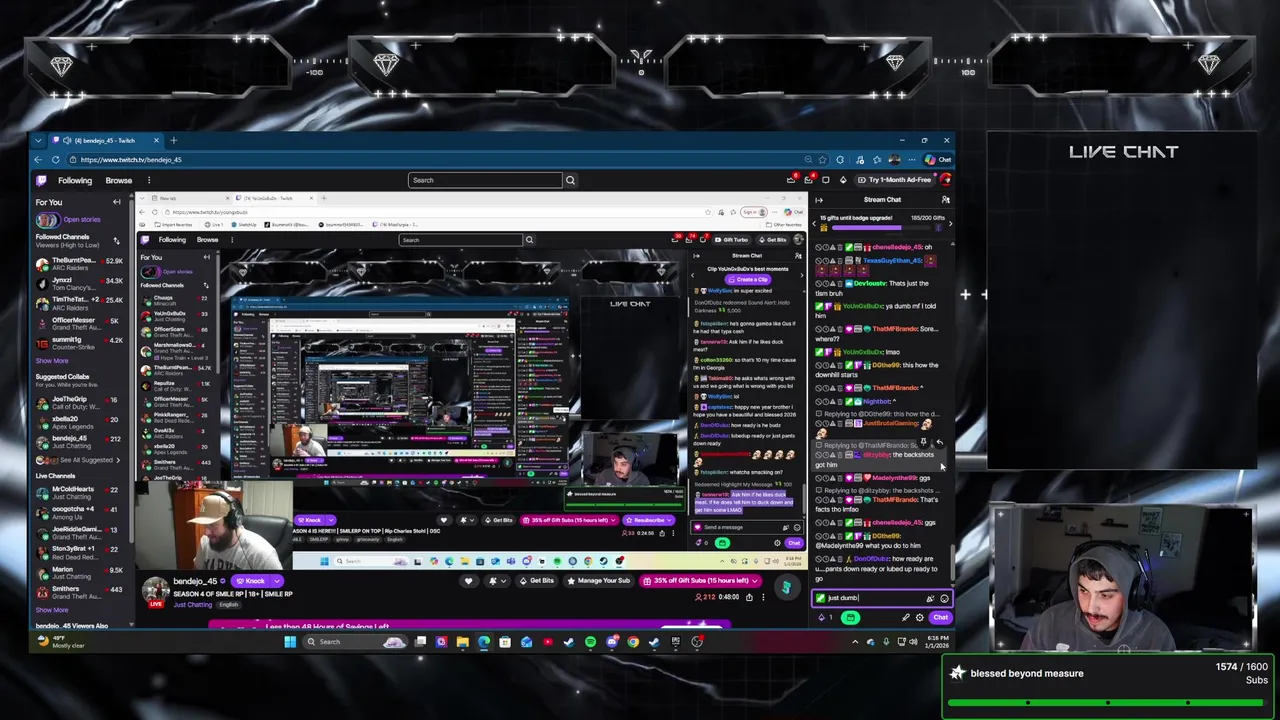1280x720 pixels.
Task: Share the stream via share icon
Action: [749, 597]
